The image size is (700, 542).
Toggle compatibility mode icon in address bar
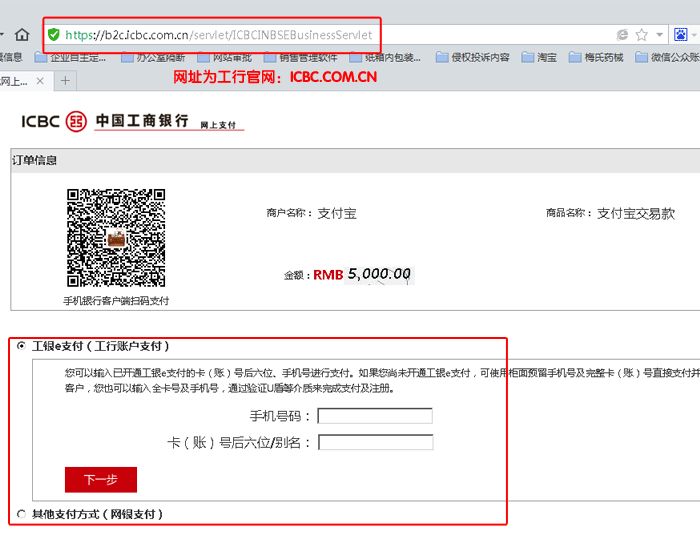(622, 34)
